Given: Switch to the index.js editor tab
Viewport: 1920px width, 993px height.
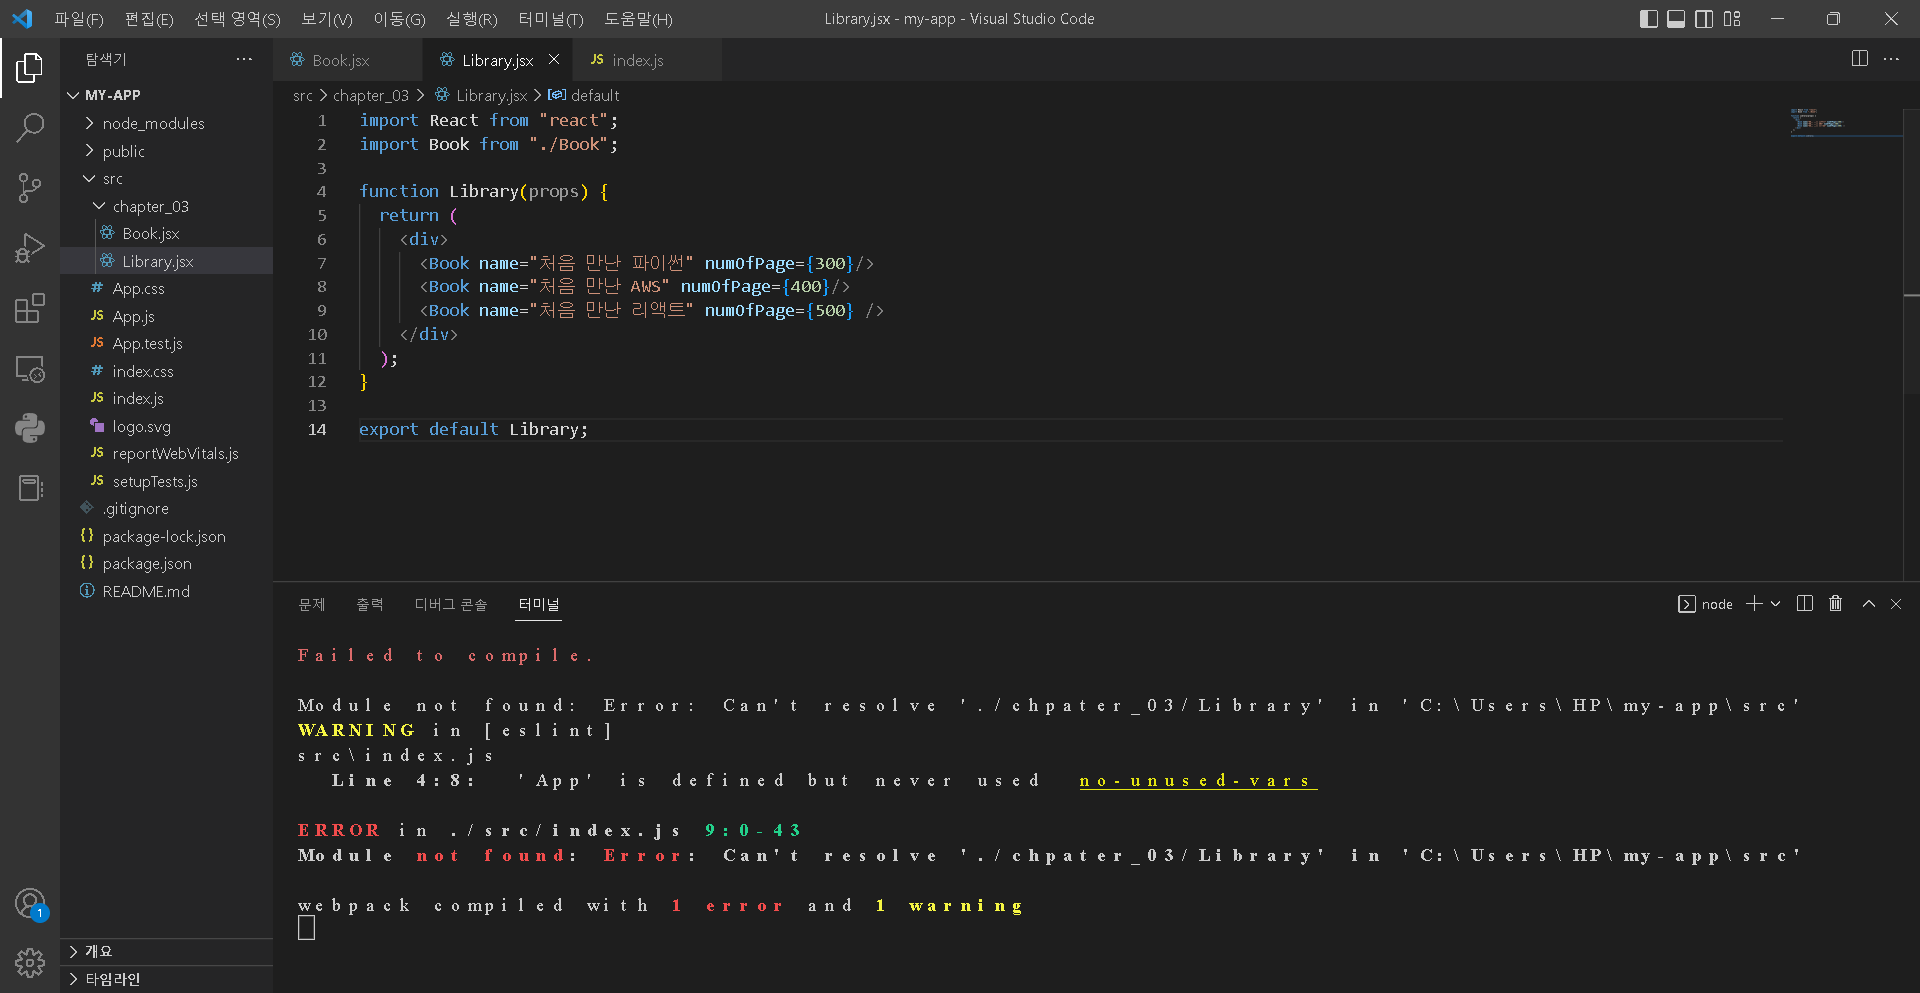Looking at the screenshot, I should (647, 60).
